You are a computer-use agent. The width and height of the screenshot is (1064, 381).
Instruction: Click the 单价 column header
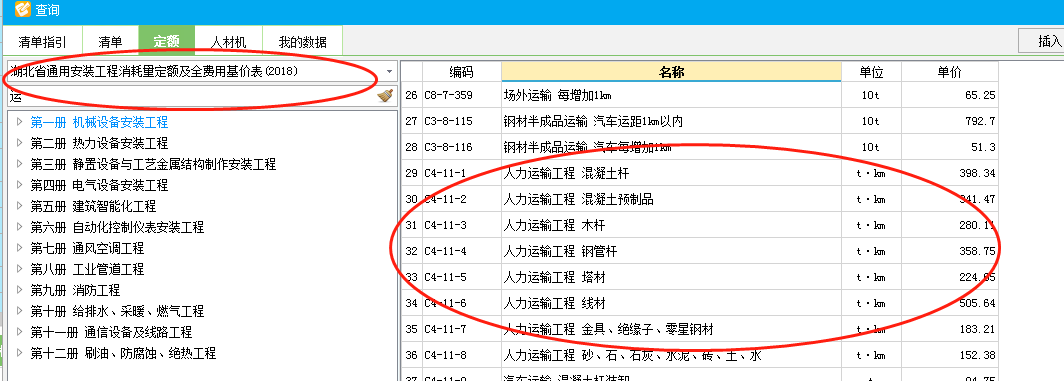pos(949,72)
